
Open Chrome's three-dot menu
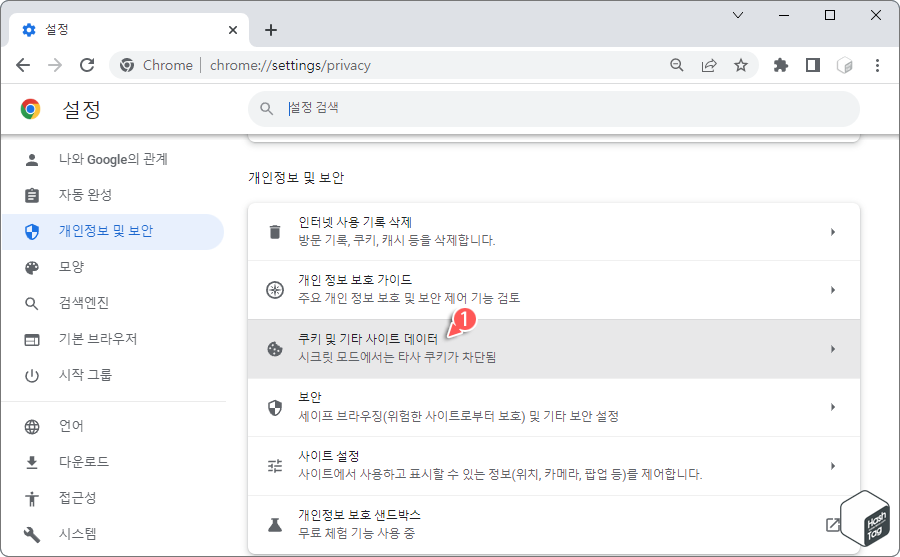pos(877,65)
